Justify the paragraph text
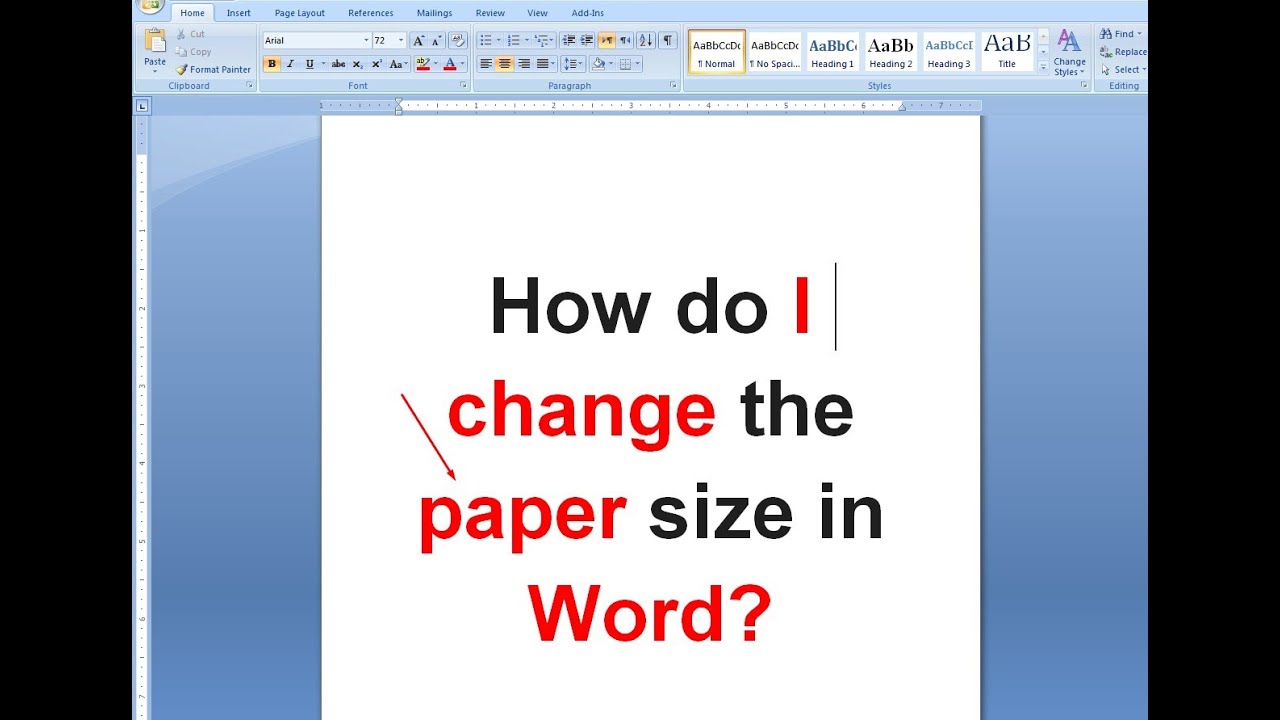 (x=543, y=64)
